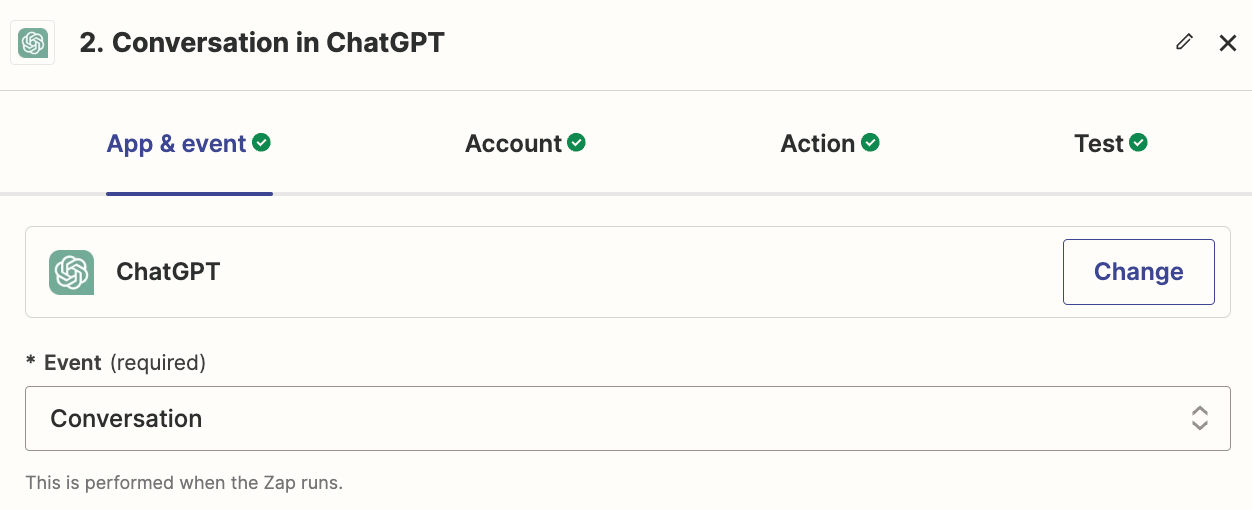Go to the Action tab
This screenshot has height=510, width=1252.
817,144
